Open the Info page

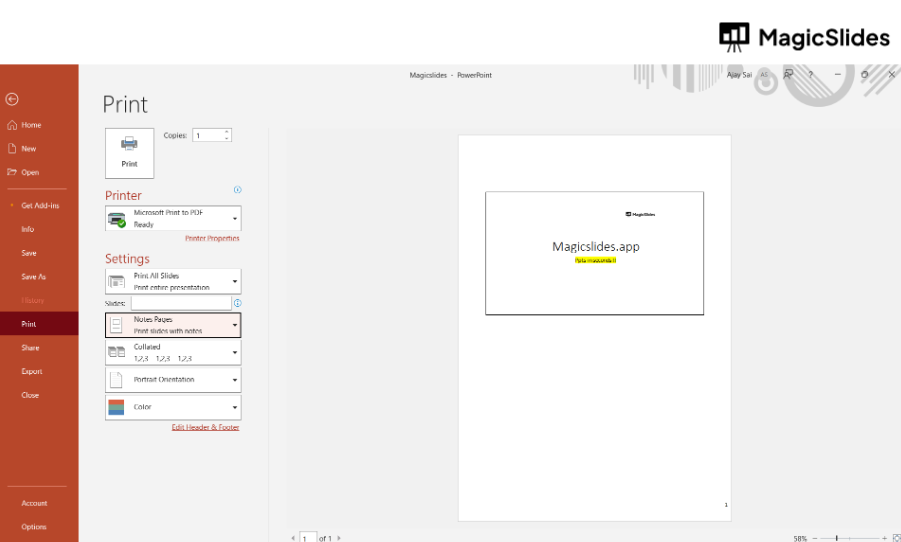(28, 229)
